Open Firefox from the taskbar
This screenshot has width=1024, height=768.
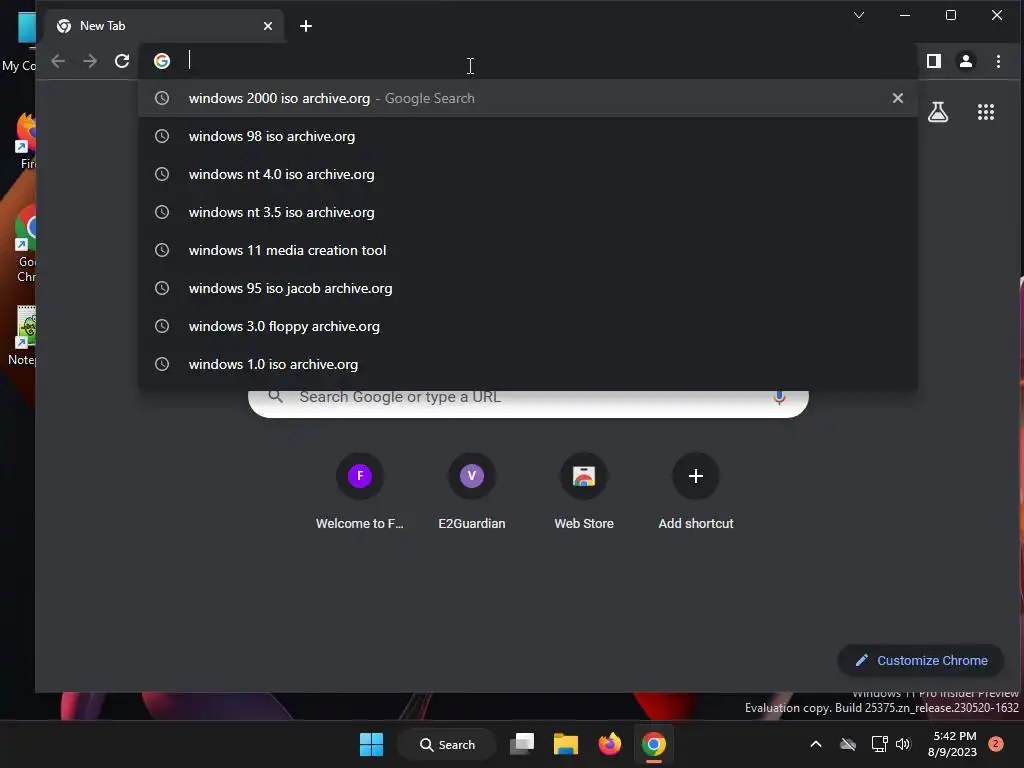(x=609, y=744)
